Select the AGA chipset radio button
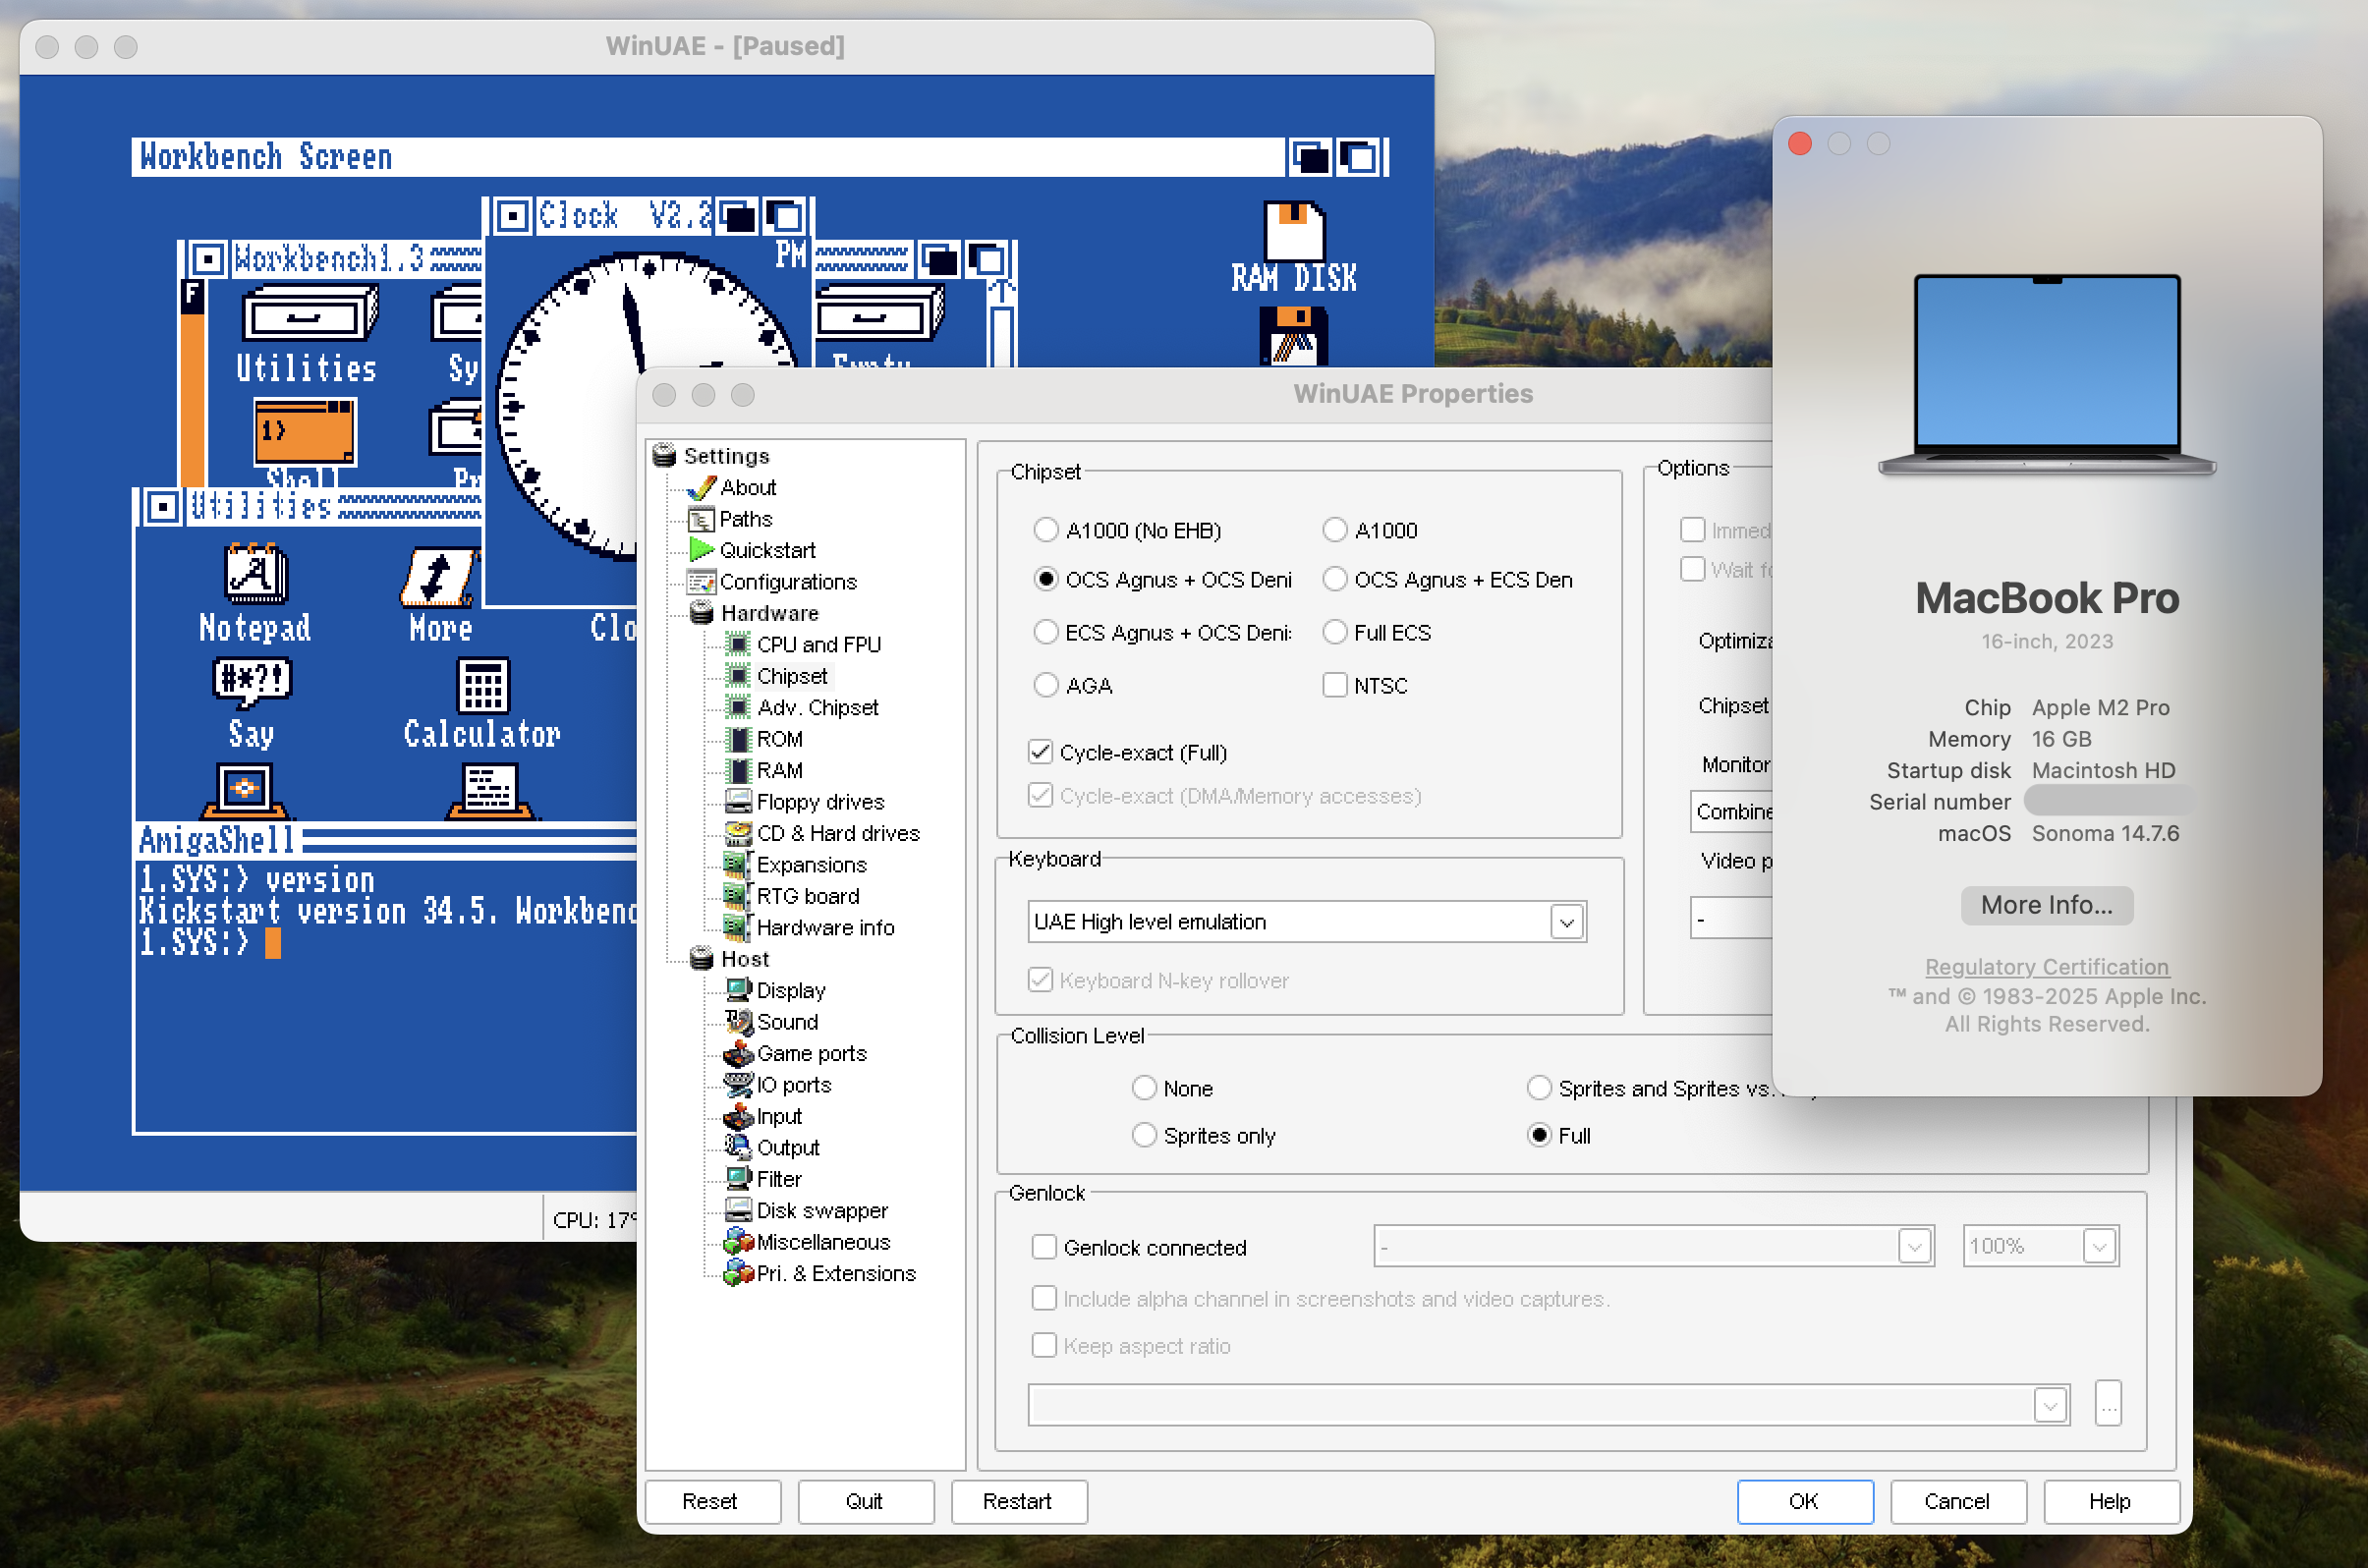The image size is (2368, 1568). [1046, 685]
